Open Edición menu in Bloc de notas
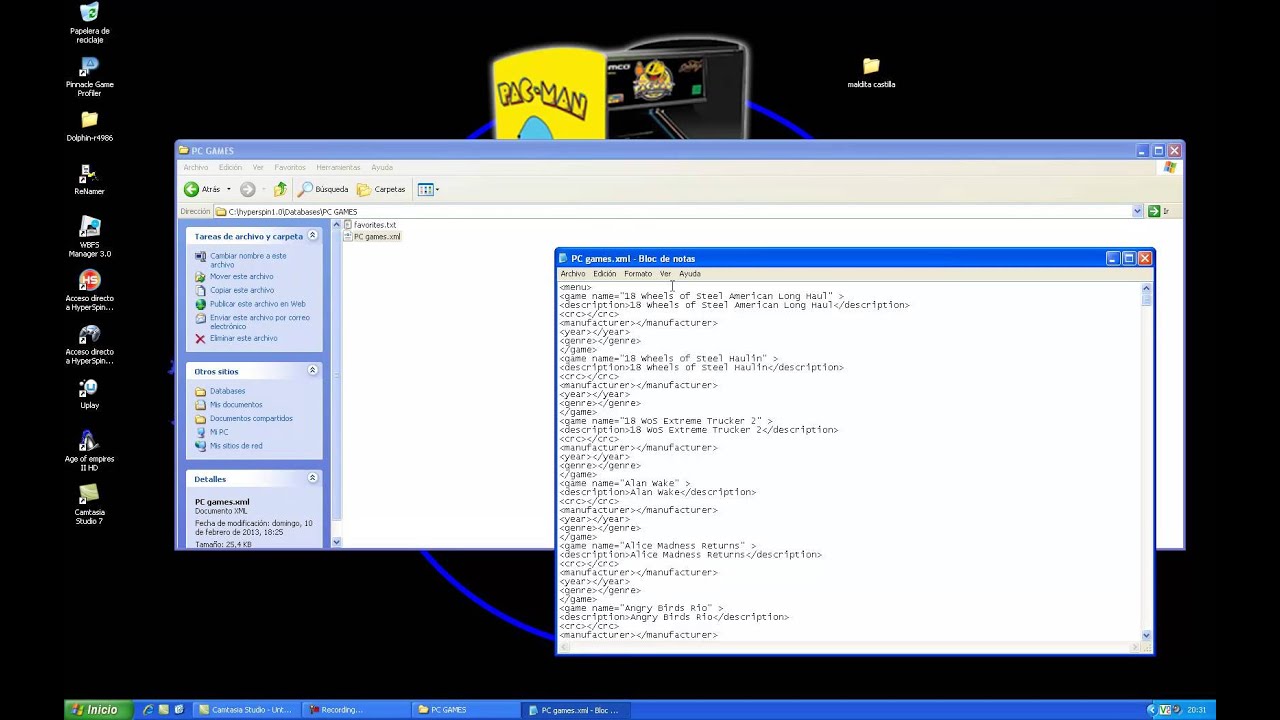 coord(604,274)
